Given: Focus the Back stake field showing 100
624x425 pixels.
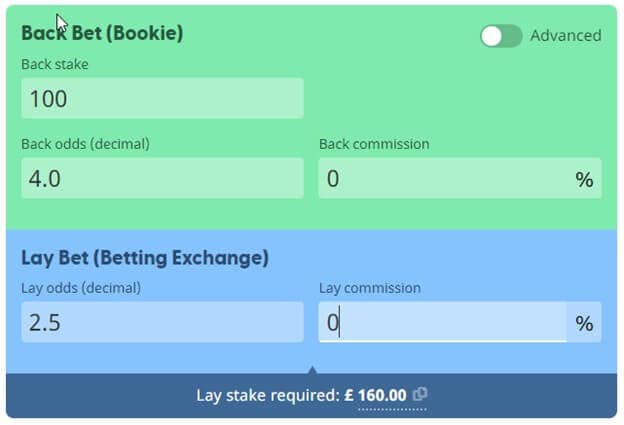Looking at the screenshot, I should [162, 98].
